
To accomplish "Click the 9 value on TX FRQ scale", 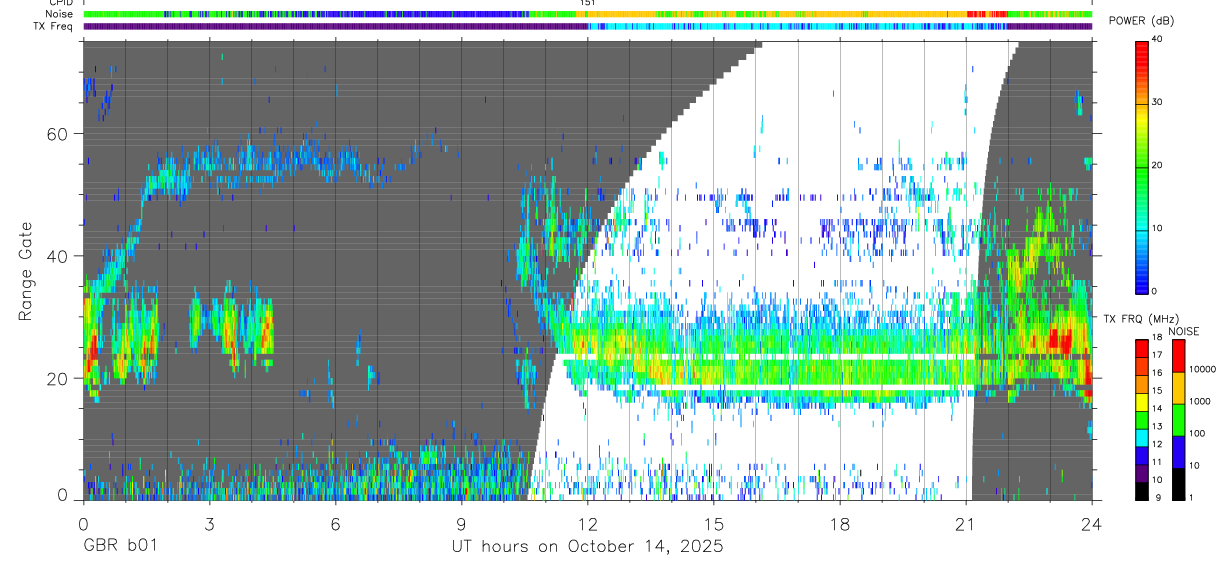I will click(1156, 499).
